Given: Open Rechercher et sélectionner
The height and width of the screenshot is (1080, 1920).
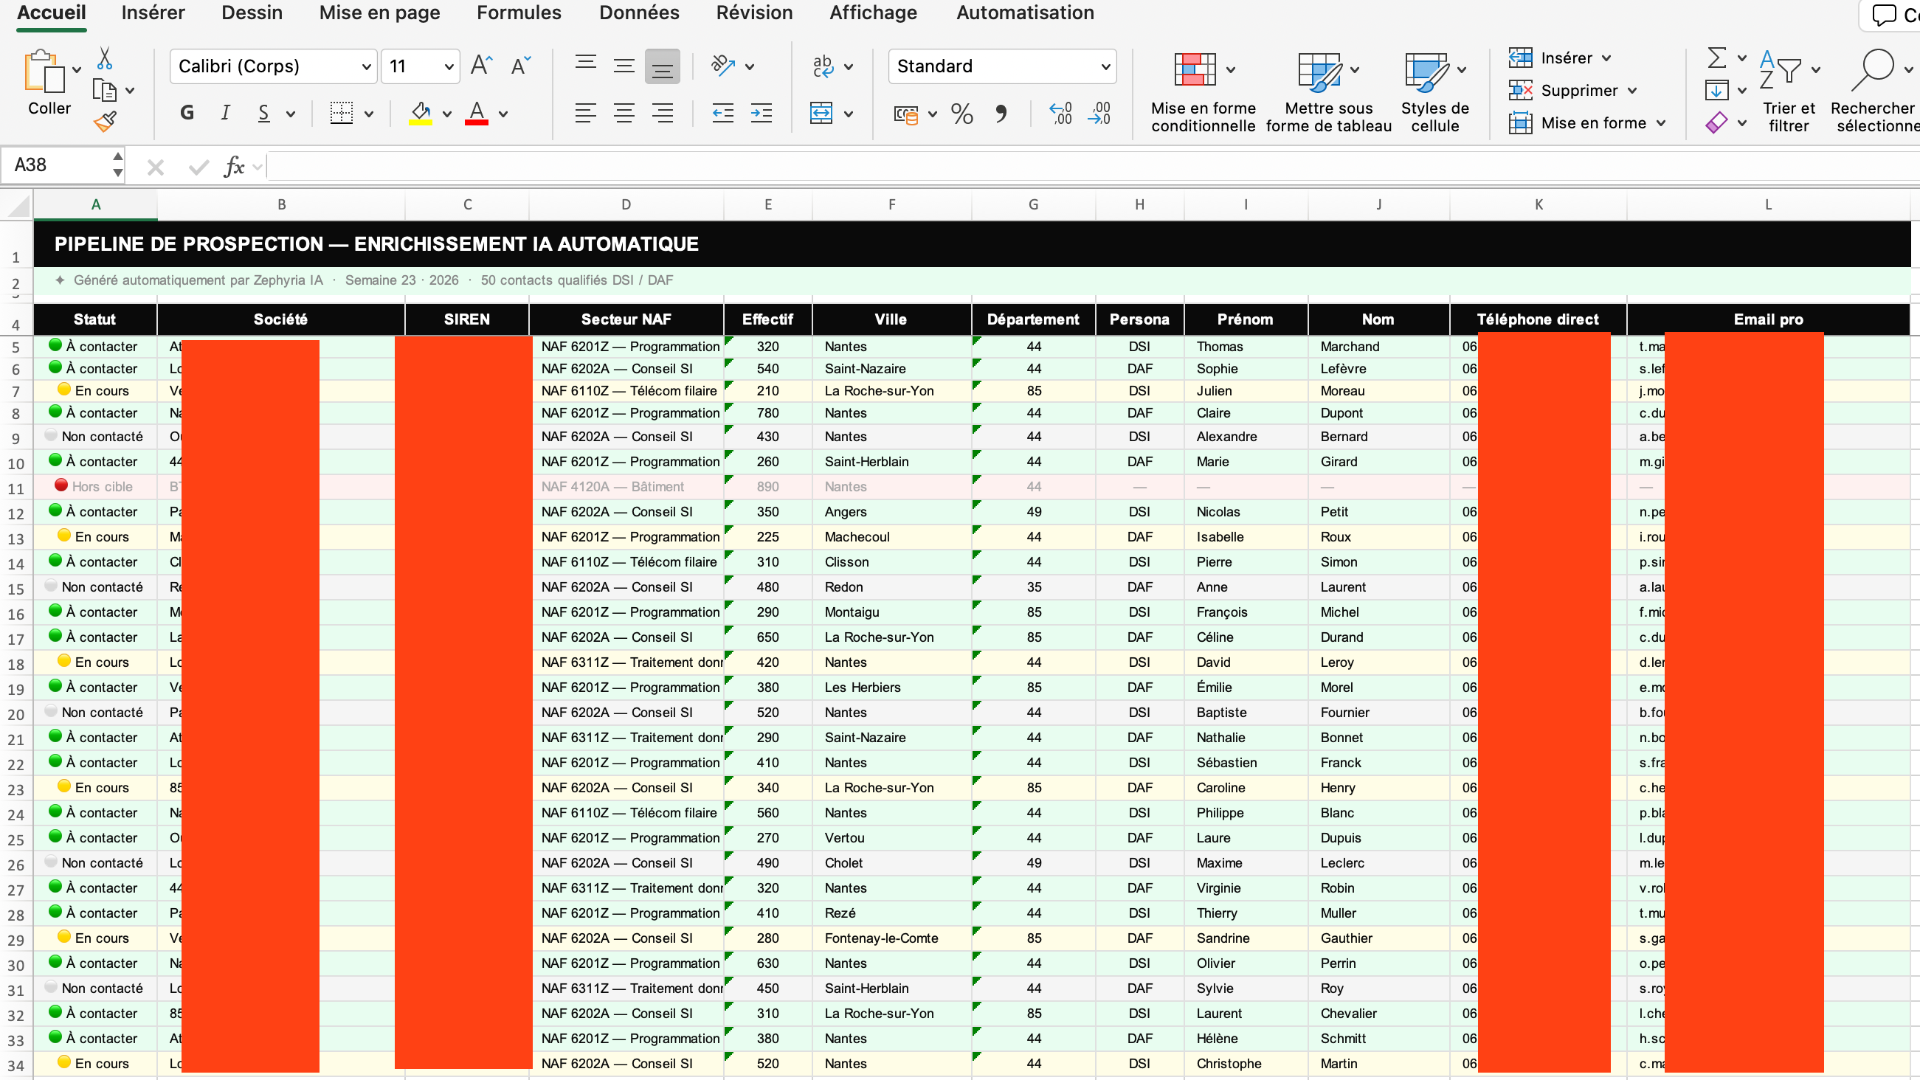Looking at the screenshot, I should pyautogui.click(x=1873, y=92).
